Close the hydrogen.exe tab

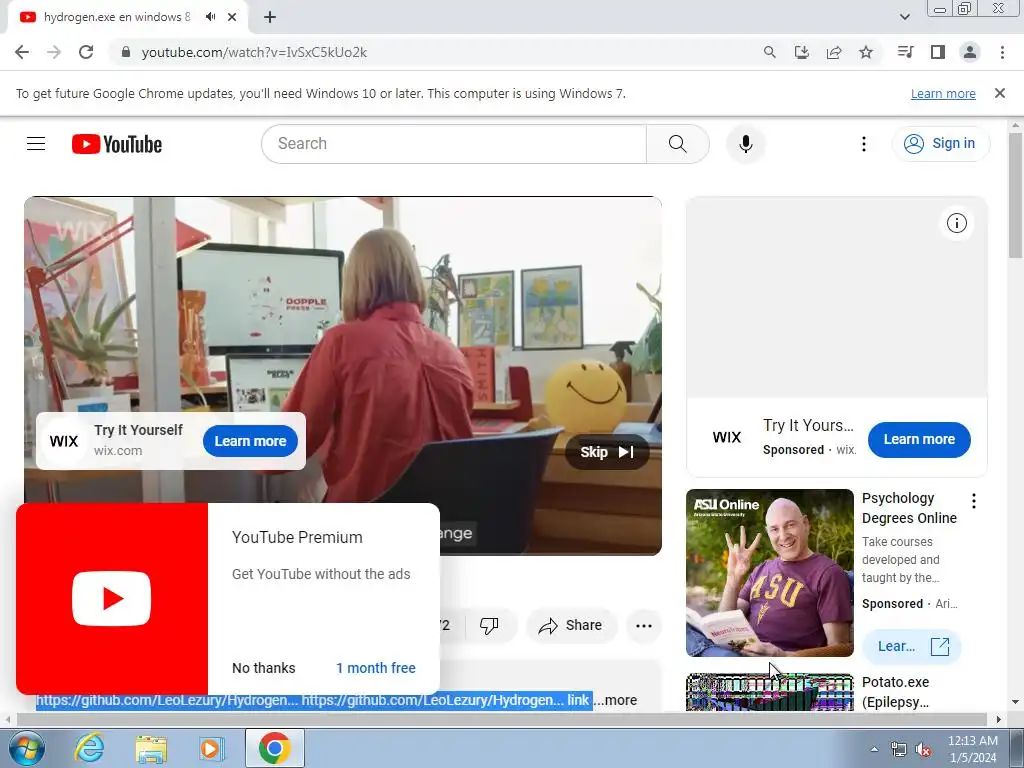(232, 17)
